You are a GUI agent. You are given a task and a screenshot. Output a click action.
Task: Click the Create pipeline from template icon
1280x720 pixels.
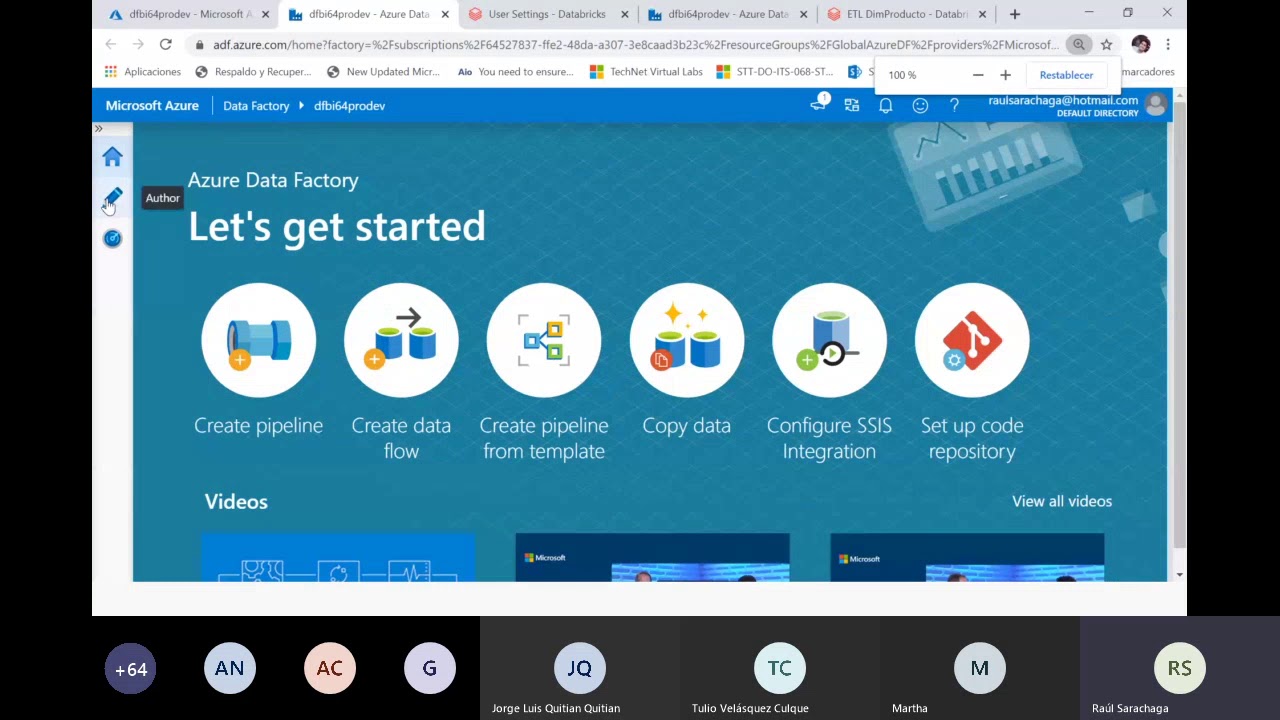544,340
